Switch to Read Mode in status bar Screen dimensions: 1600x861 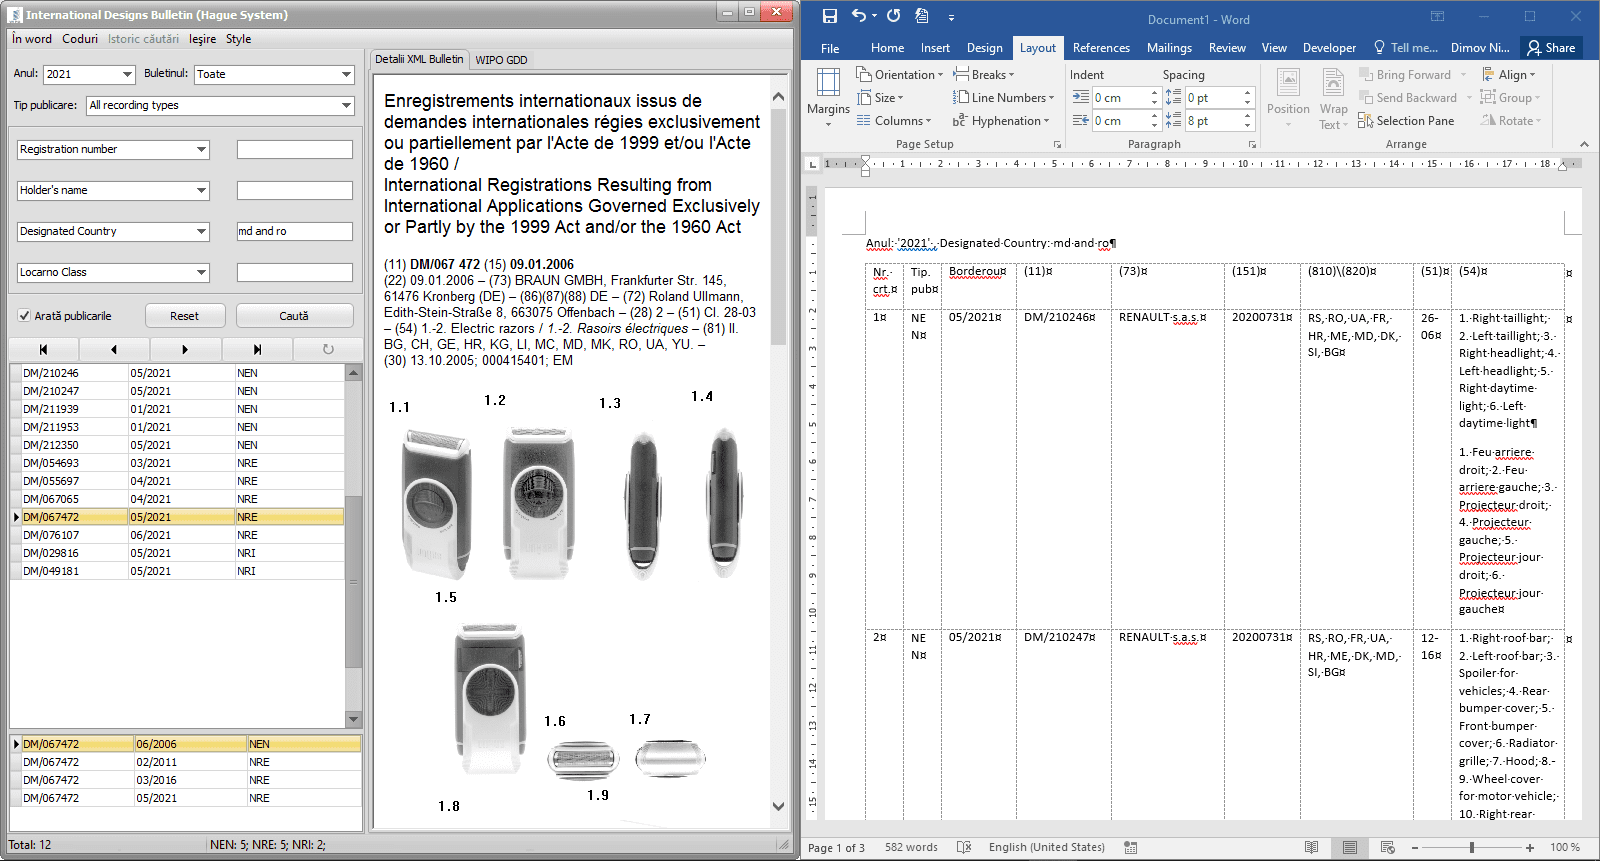coord(1311,847)
